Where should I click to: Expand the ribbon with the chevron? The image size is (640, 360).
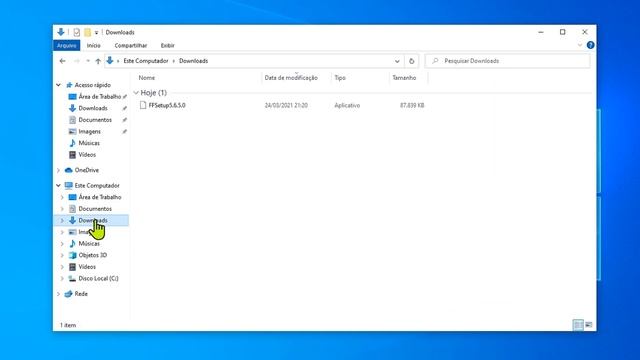(580, 45)
